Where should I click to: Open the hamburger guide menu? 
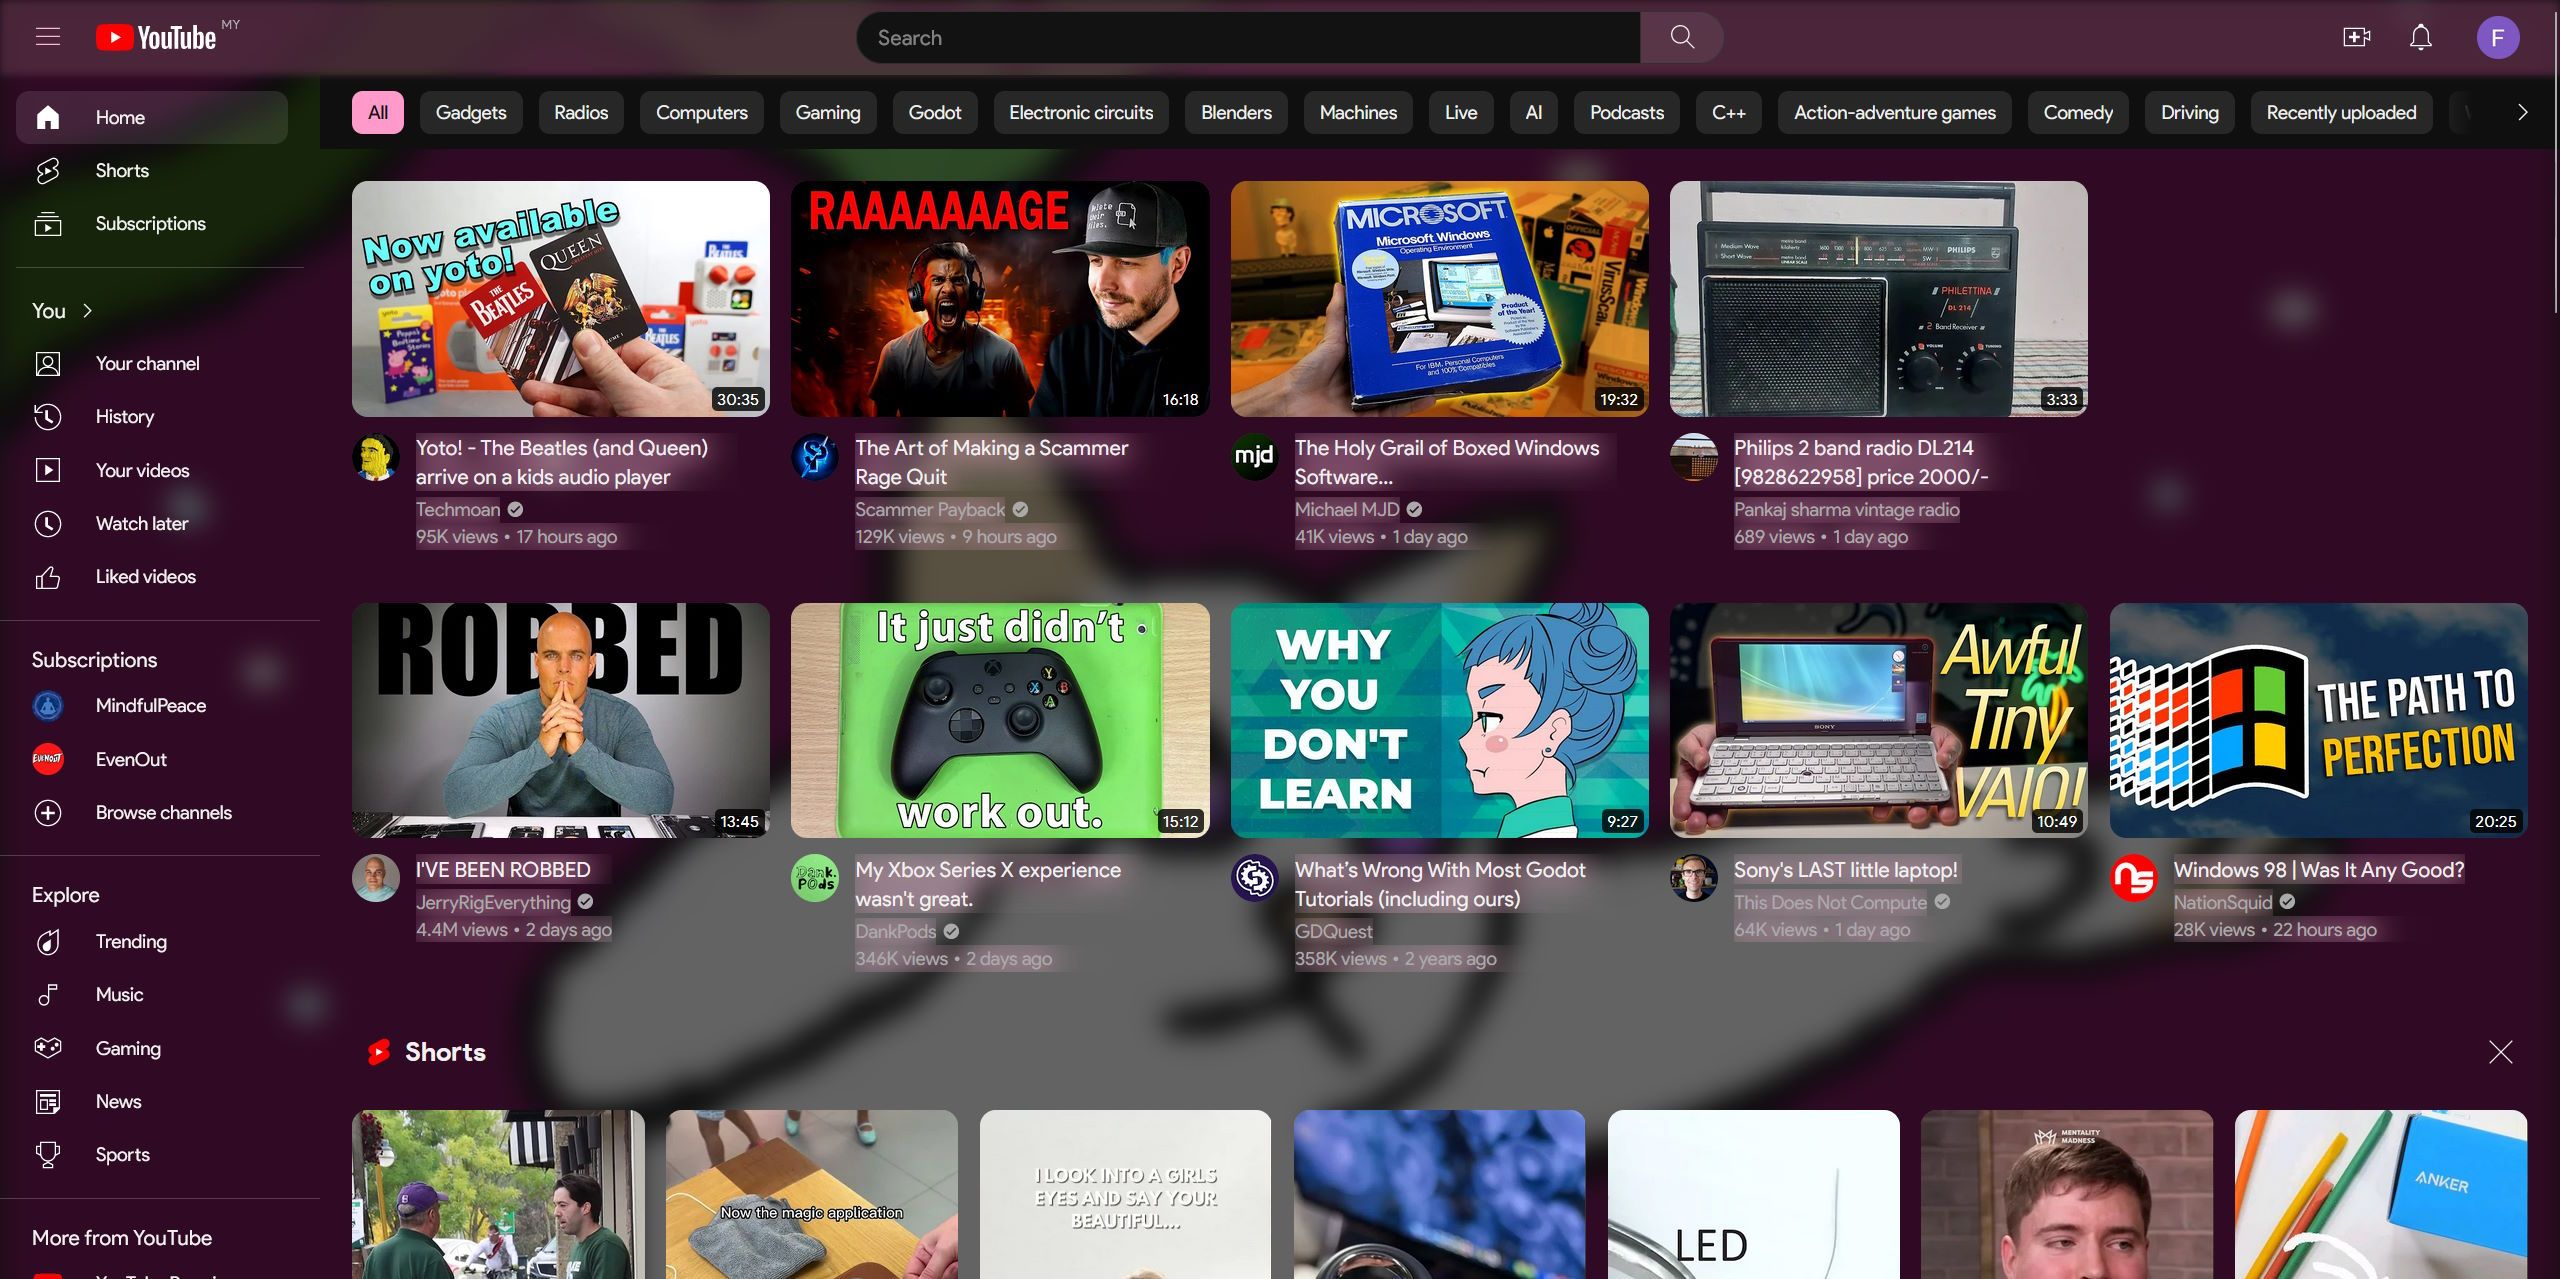pyautogui.click(x=48, y=37)
